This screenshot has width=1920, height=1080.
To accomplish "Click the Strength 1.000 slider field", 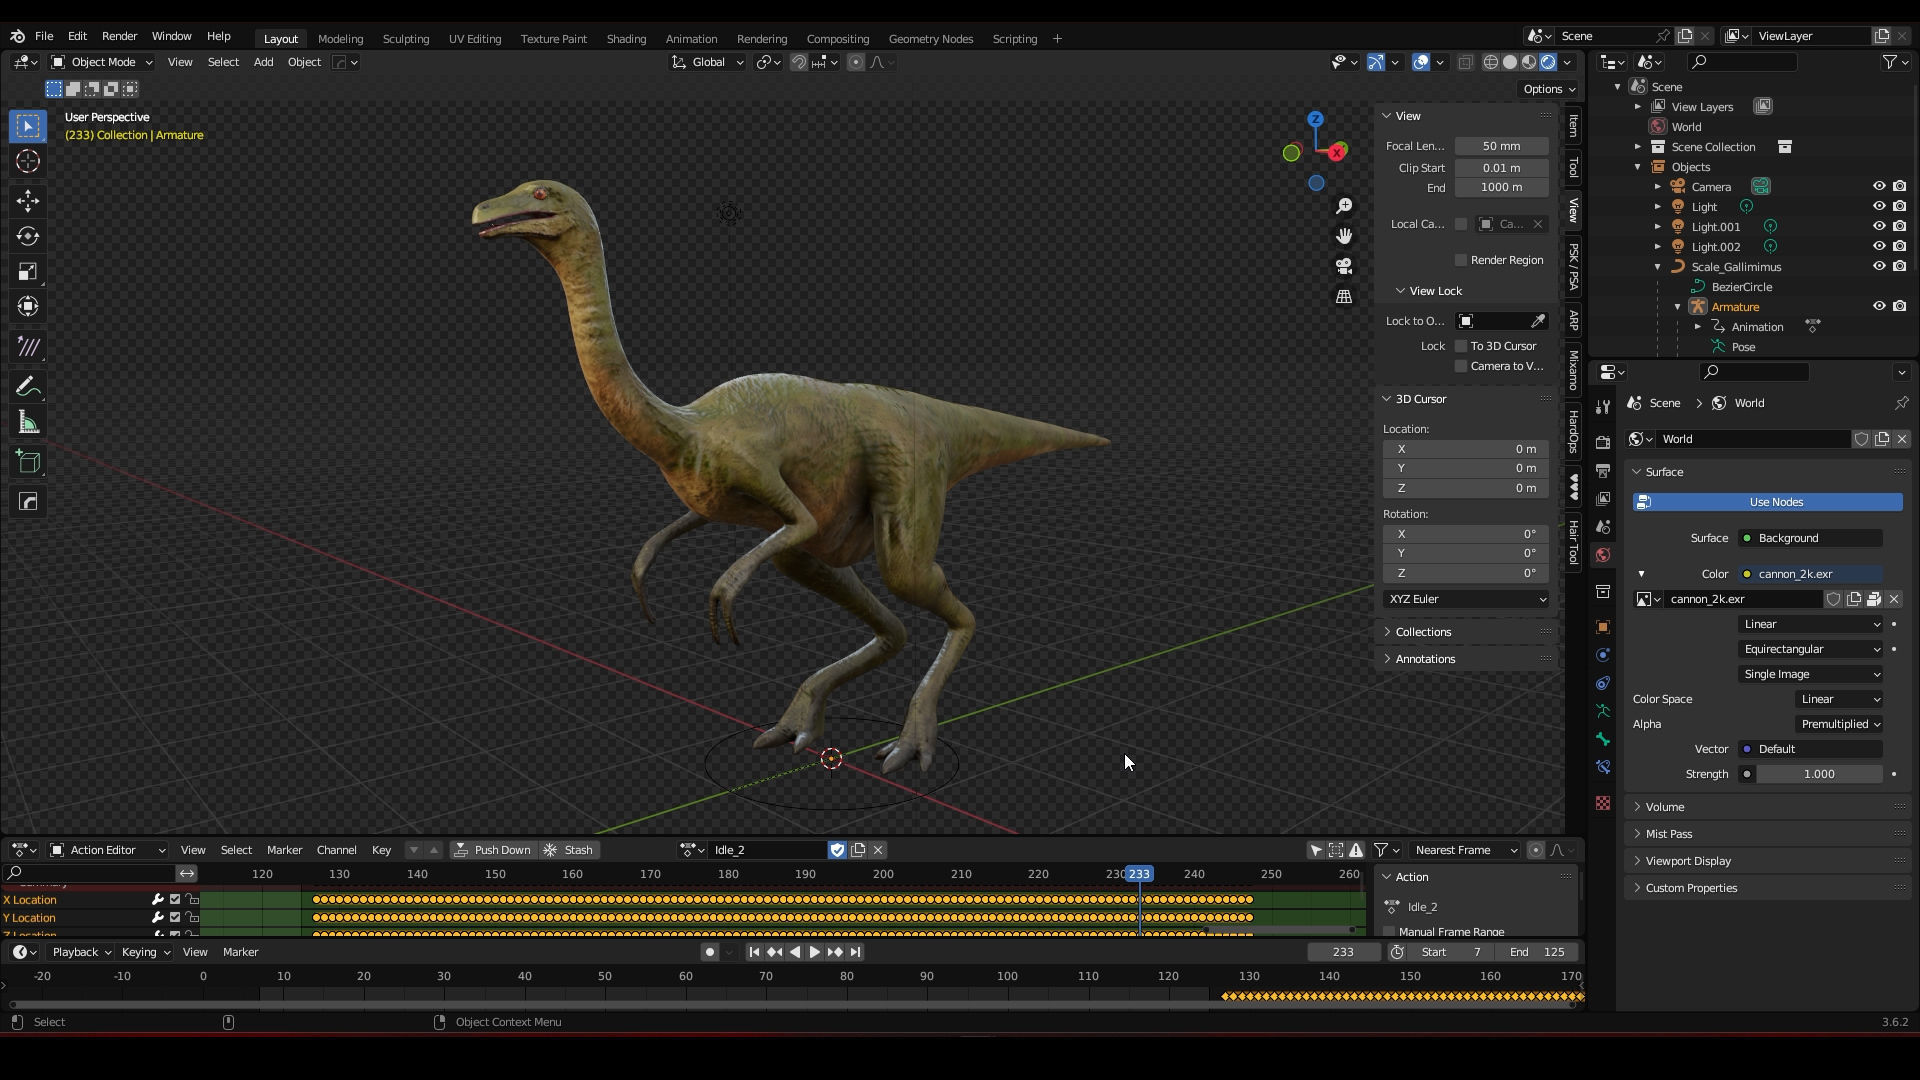I will 1819,774.
